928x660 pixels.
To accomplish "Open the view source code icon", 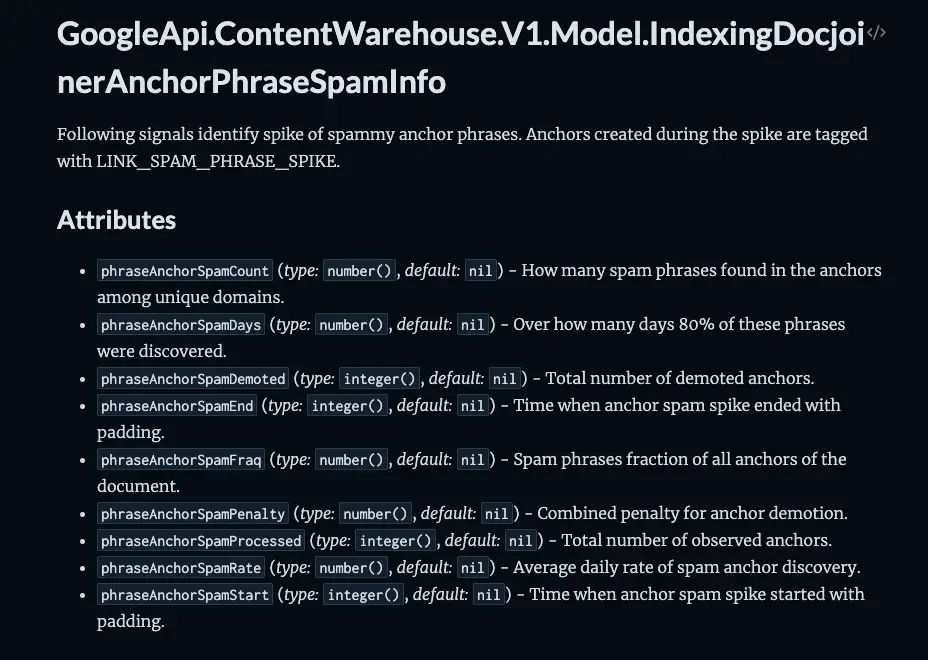I will coord(876,33).
